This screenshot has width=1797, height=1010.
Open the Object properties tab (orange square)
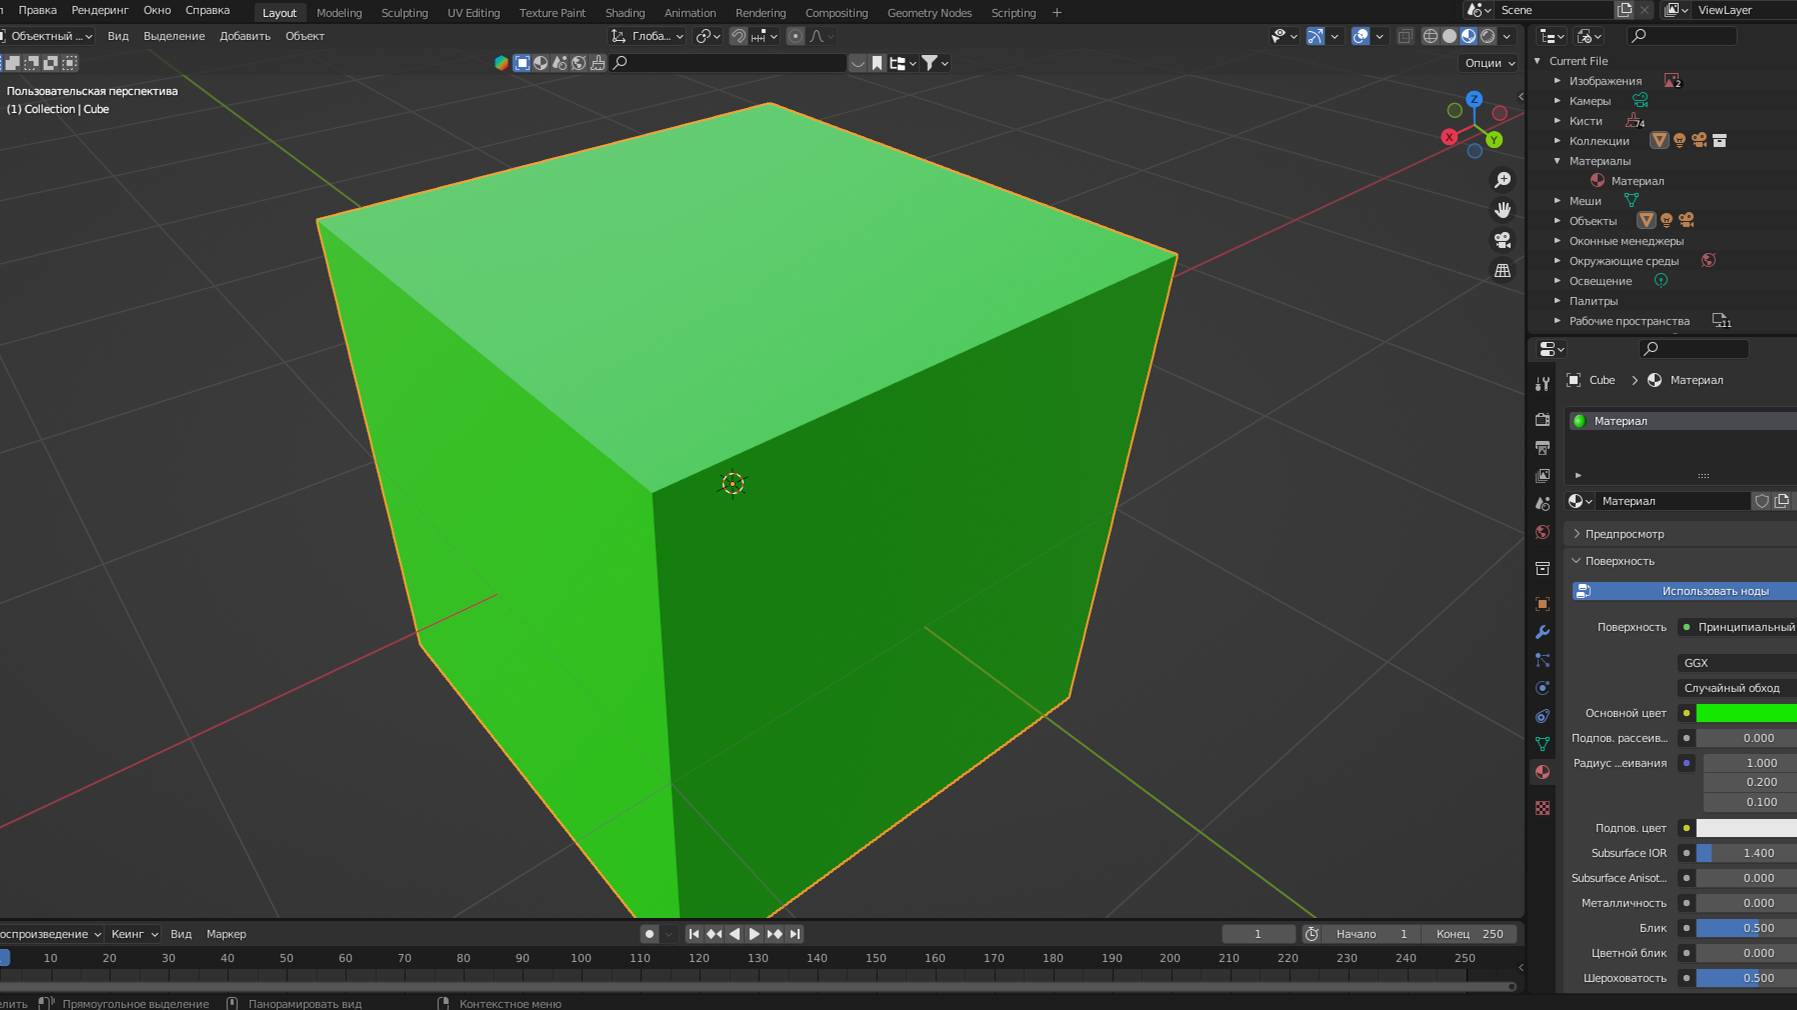pos(1542,604)
